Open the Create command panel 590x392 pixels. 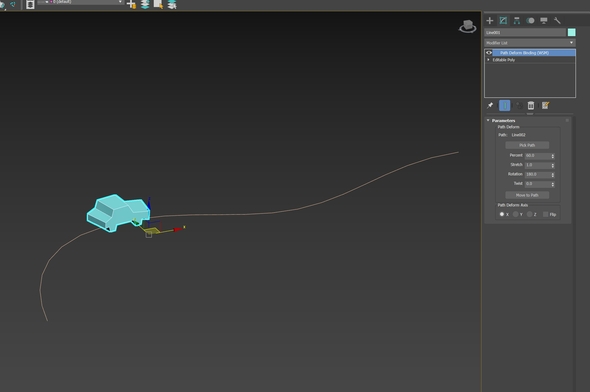490,21
